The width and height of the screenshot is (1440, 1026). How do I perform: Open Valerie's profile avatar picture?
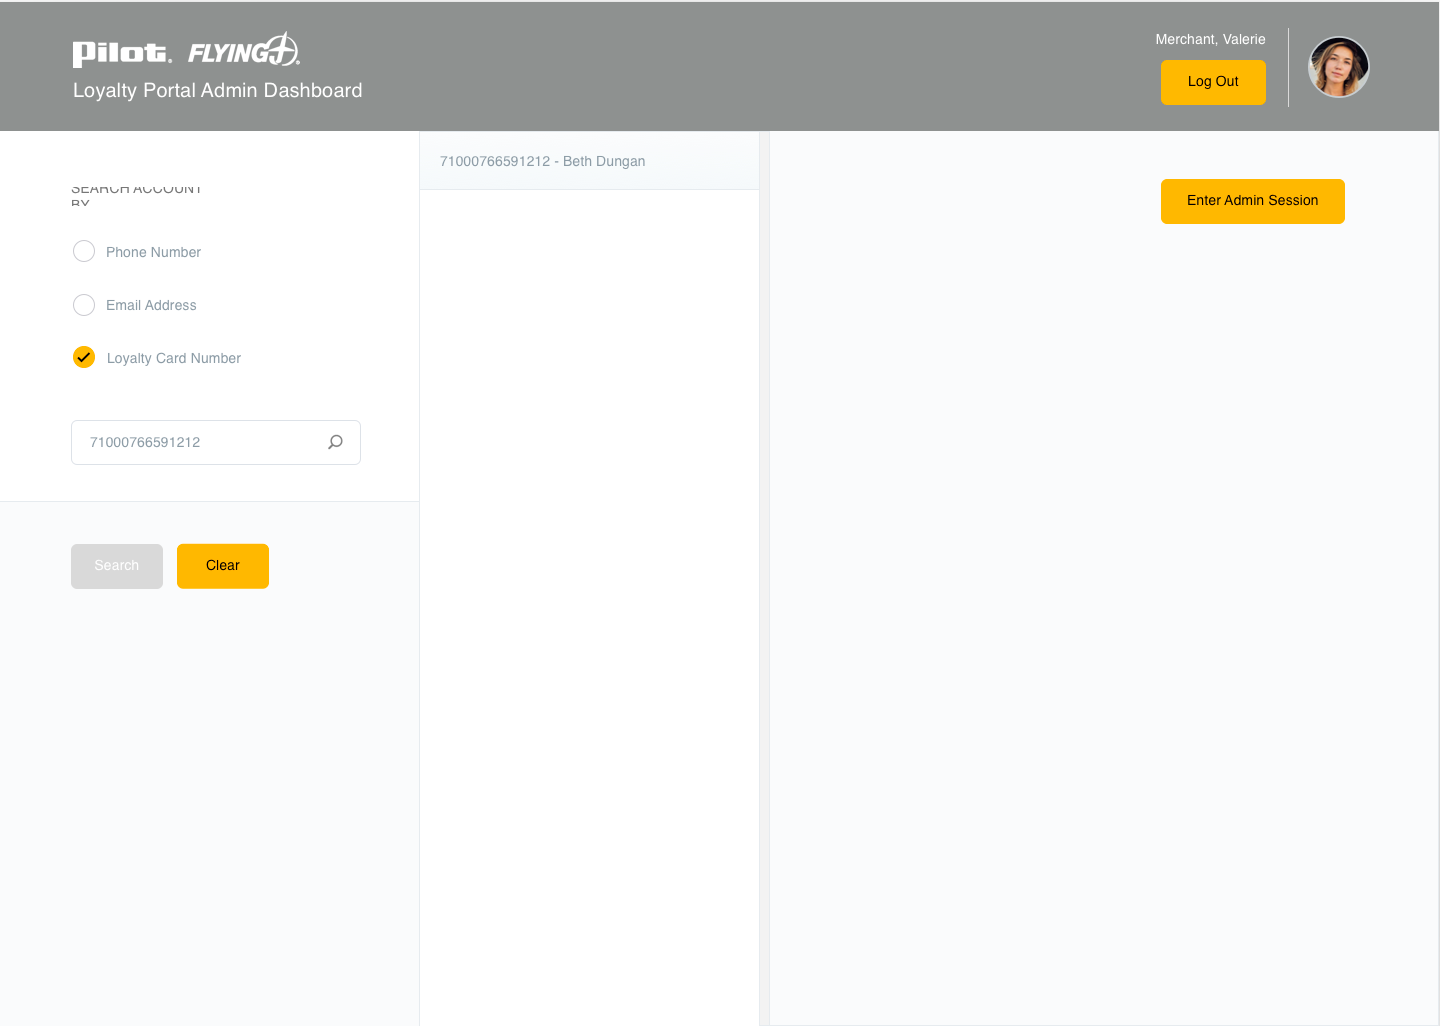pos(1338,67)
